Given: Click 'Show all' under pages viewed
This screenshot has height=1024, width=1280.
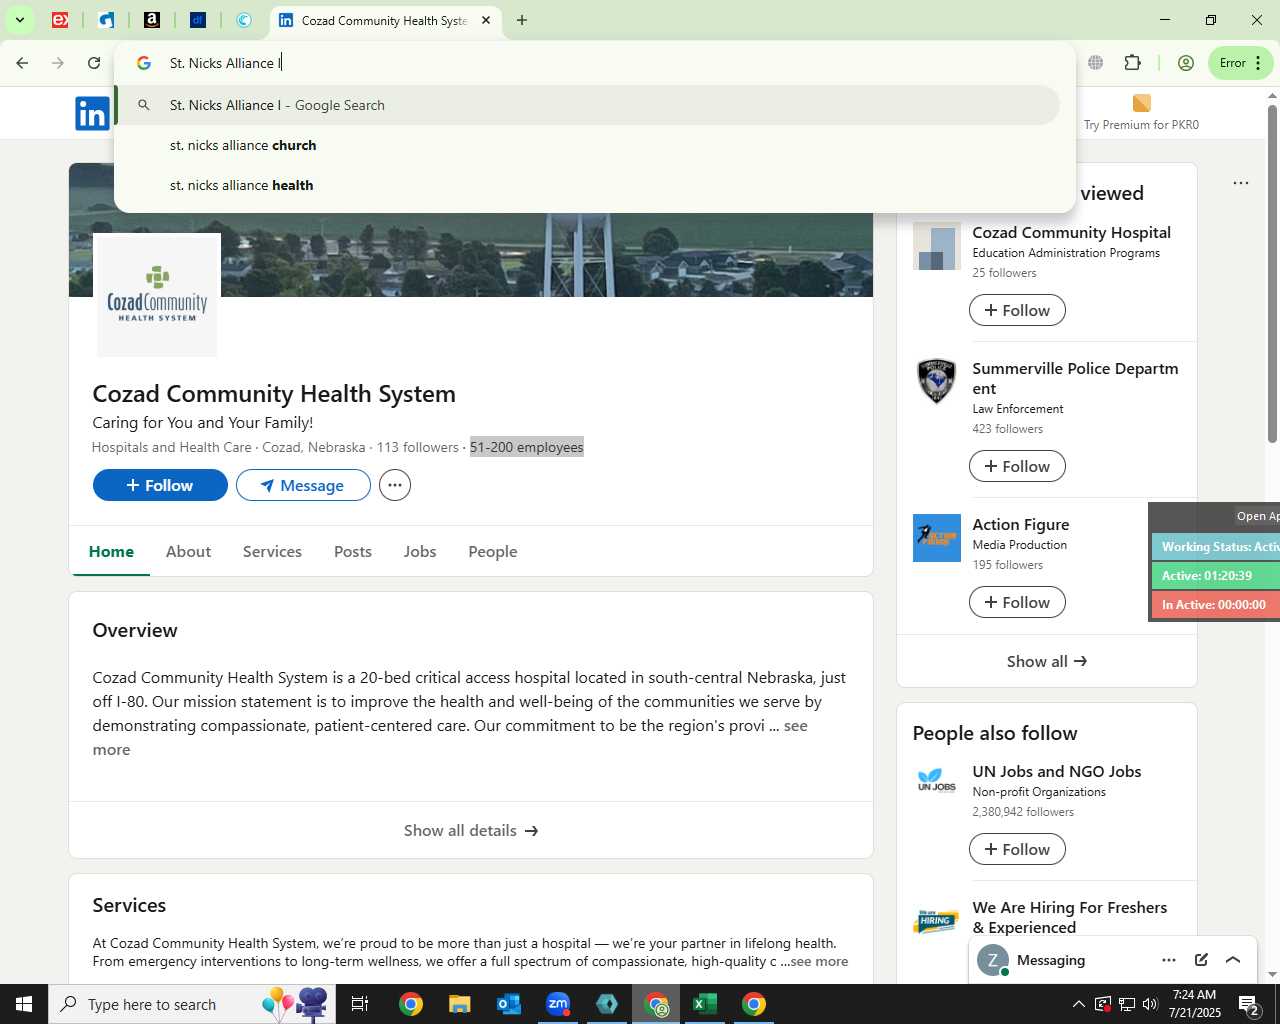Looking at the screenshot, I should pos(1047,661).
